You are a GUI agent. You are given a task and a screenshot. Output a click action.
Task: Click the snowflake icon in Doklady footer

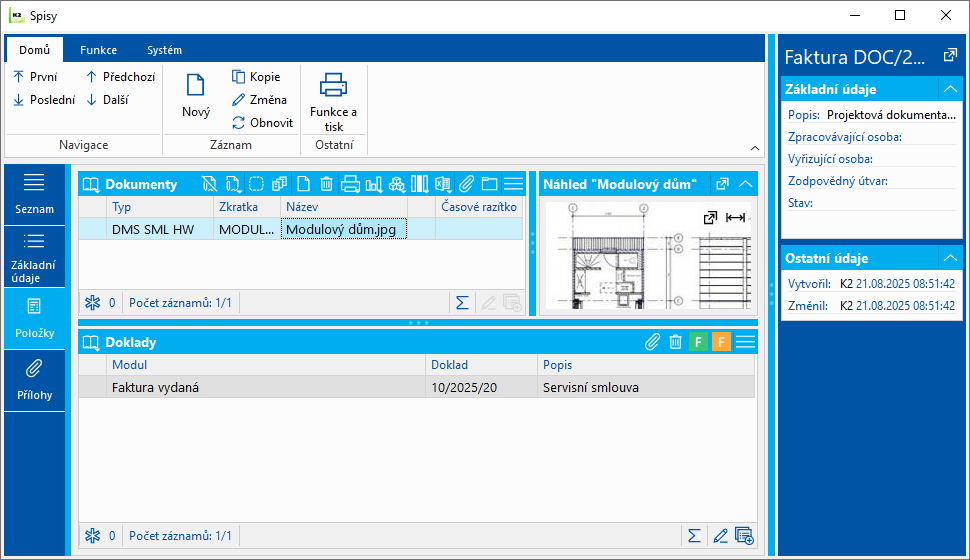[93, 535]
